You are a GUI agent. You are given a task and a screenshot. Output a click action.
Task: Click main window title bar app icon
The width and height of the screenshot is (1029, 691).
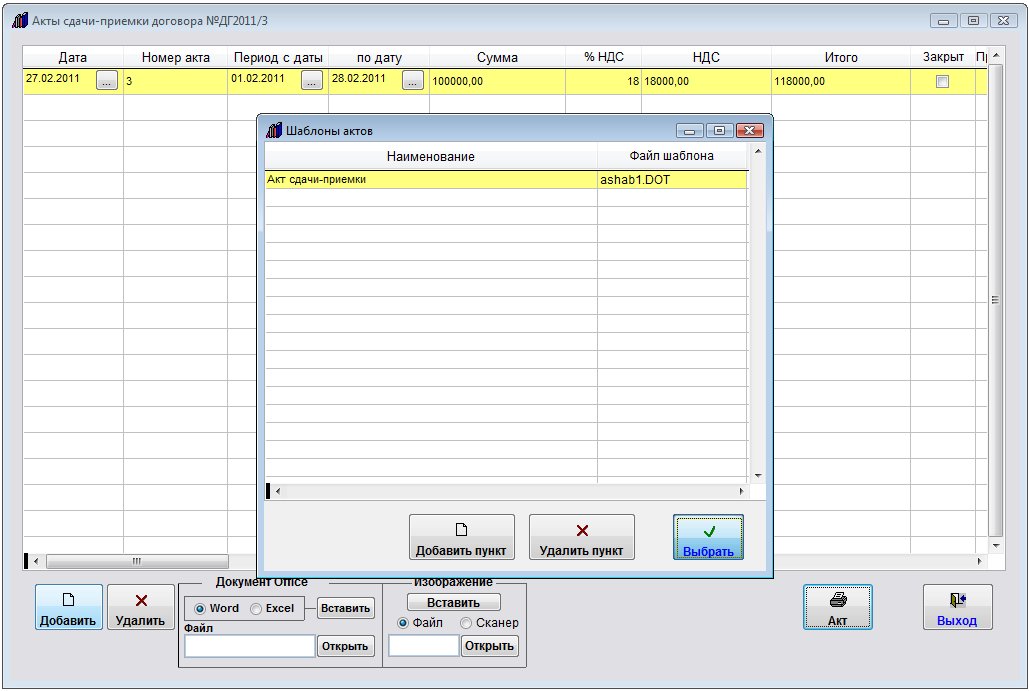(x=20, y=20)
